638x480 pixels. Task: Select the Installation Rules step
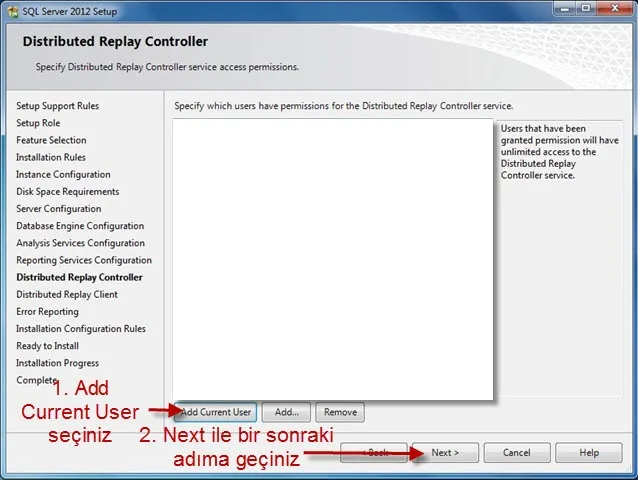51,157
